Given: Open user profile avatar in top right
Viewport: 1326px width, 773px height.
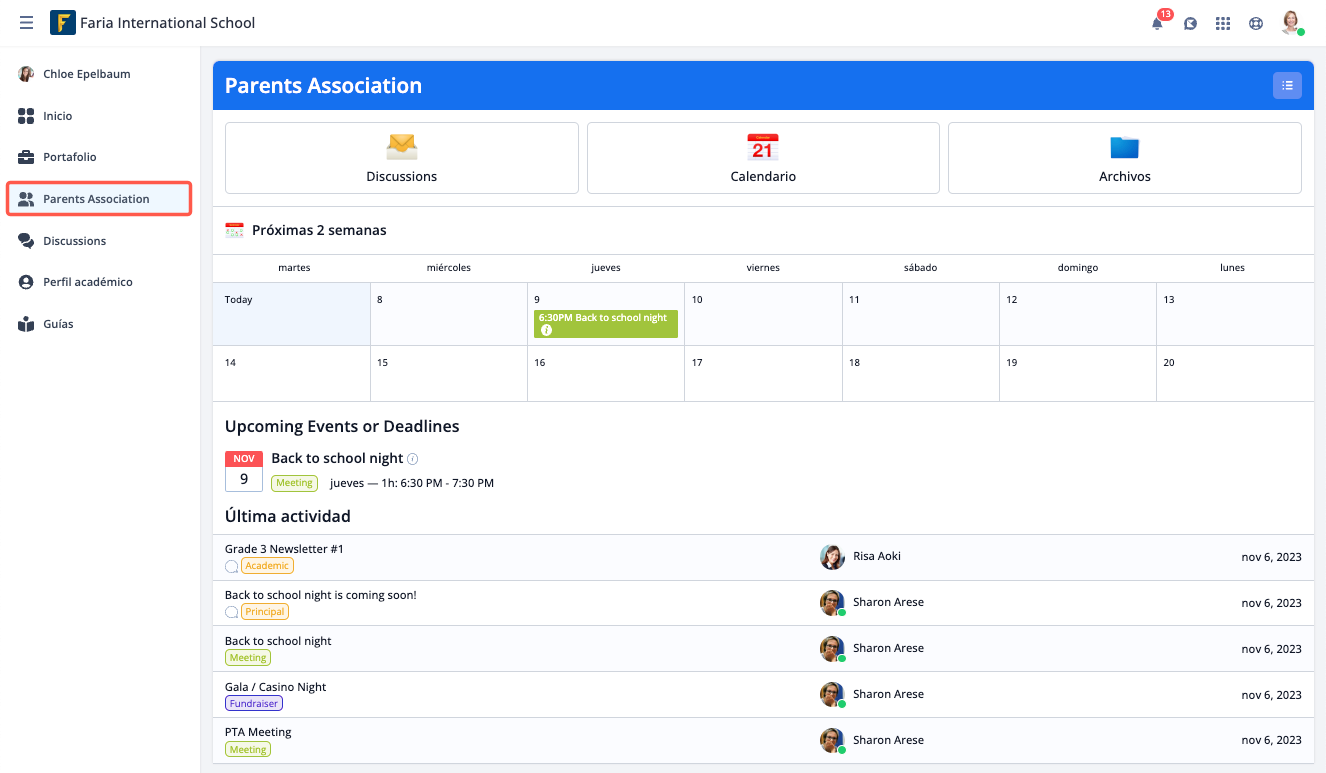Looking at the screenshot, I should point(1291,23).
